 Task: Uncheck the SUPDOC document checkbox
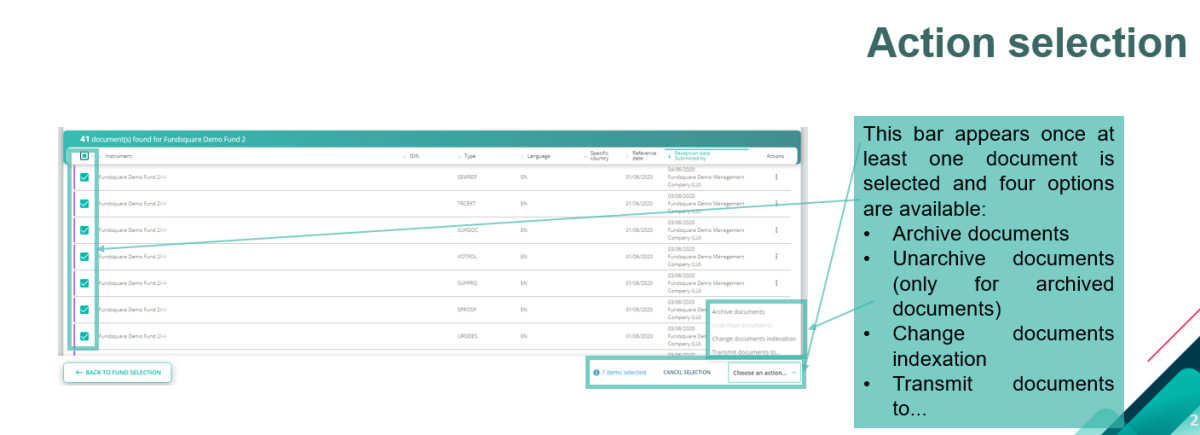click(84, 230)
